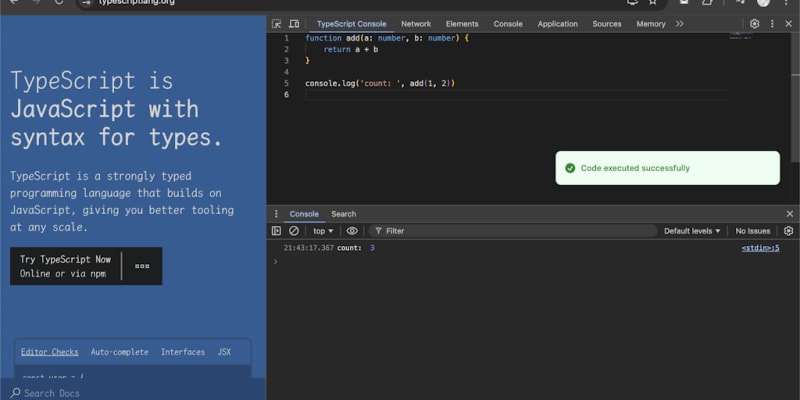Clear the console with the clear icon
Viewport: 800px width, 400px height.
coord(294,231)
